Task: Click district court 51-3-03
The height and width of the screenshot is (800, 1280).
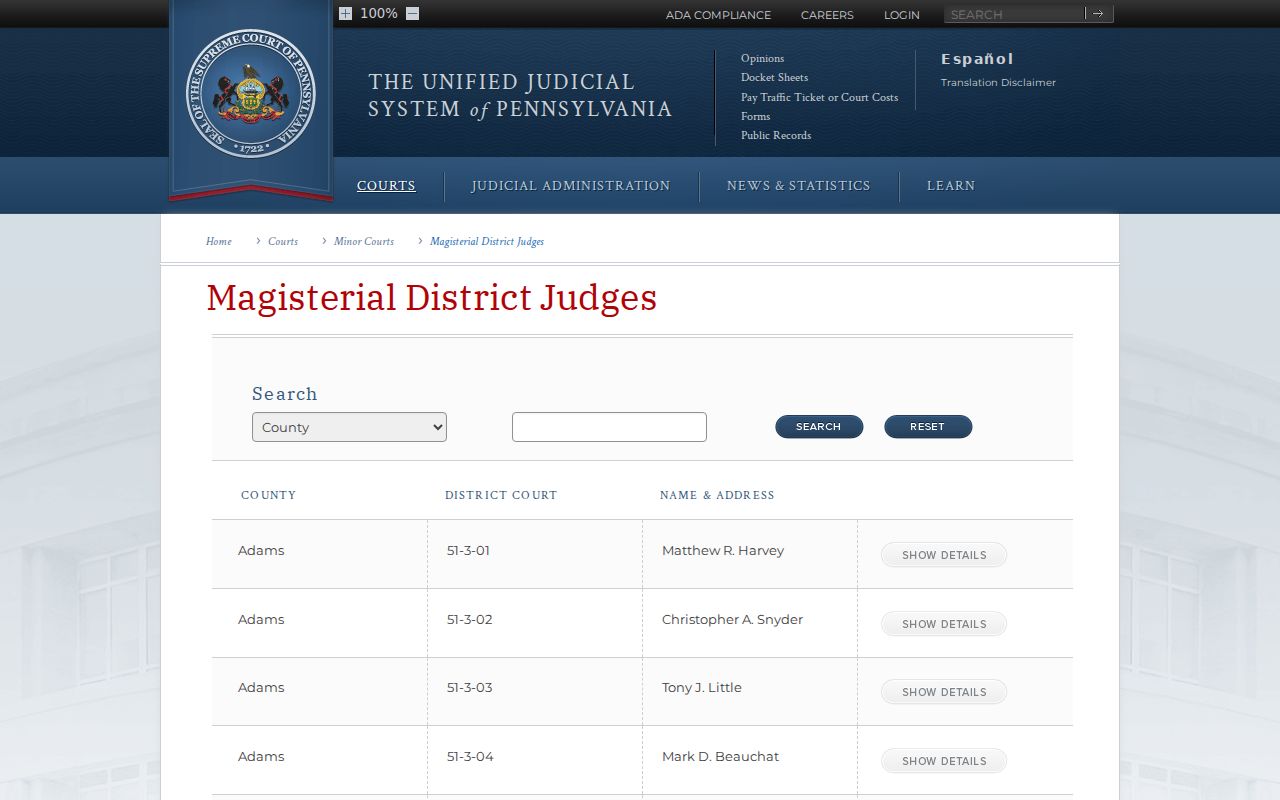Action: coord(470,687)
